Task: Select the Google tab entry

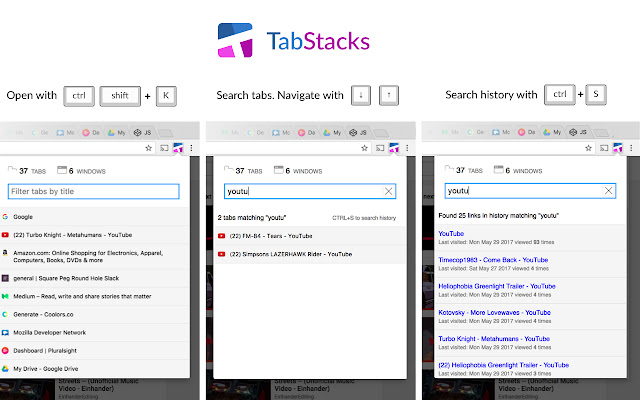Action: [x=95, y=217]
